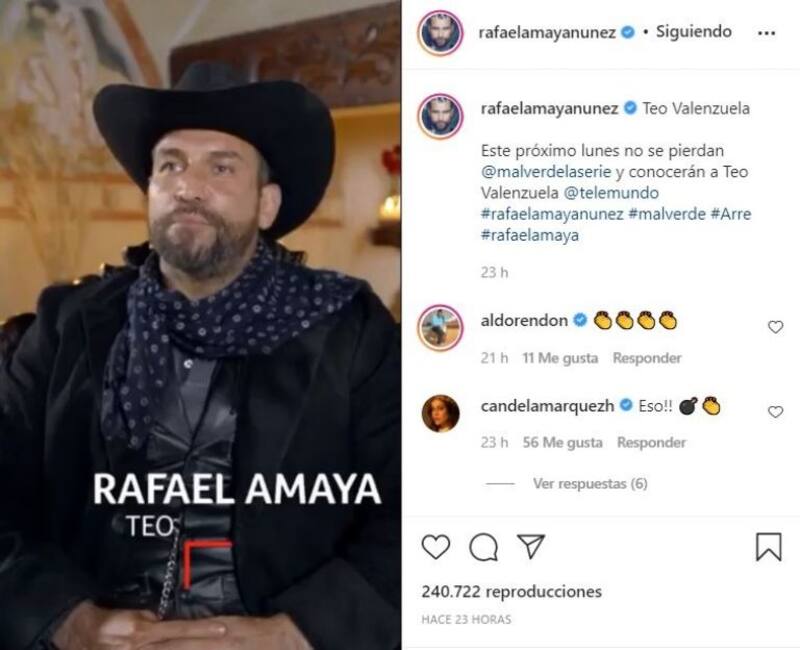Open the #Arre hashtag

[x=731, y=214]
